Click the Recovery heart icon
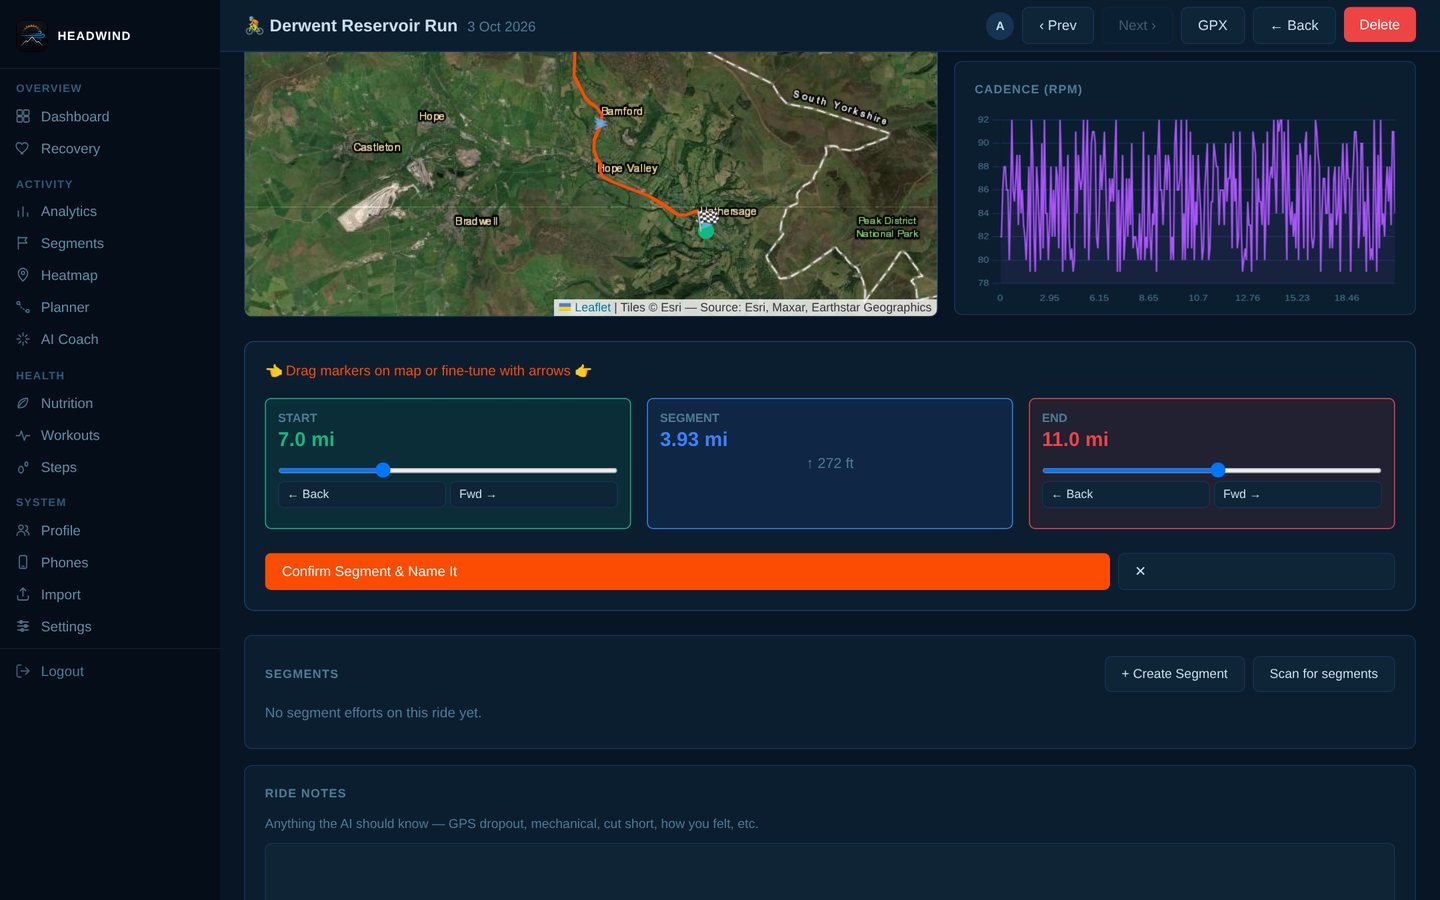The image size is (1440, 900). (23, 148)
